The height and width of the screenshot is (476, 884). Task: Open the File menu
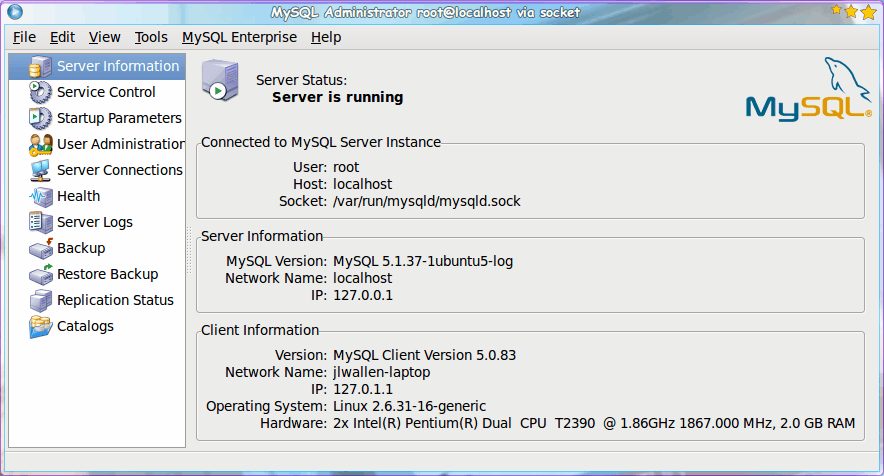coord(24,37)
